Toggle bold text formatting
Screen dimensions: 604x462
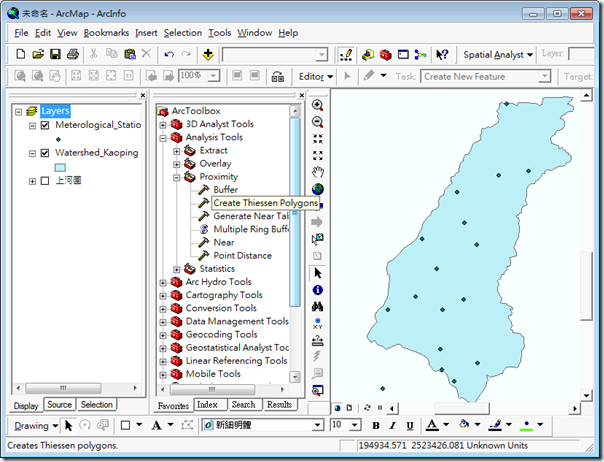coord(376,425)
